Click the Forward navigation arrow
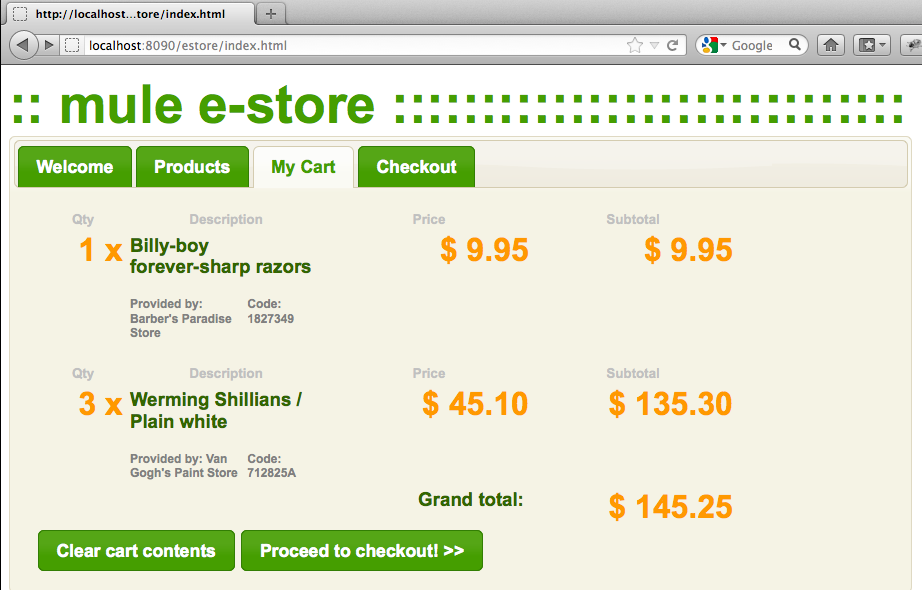This screenshot has height=590, width=922. coord(48,44)
